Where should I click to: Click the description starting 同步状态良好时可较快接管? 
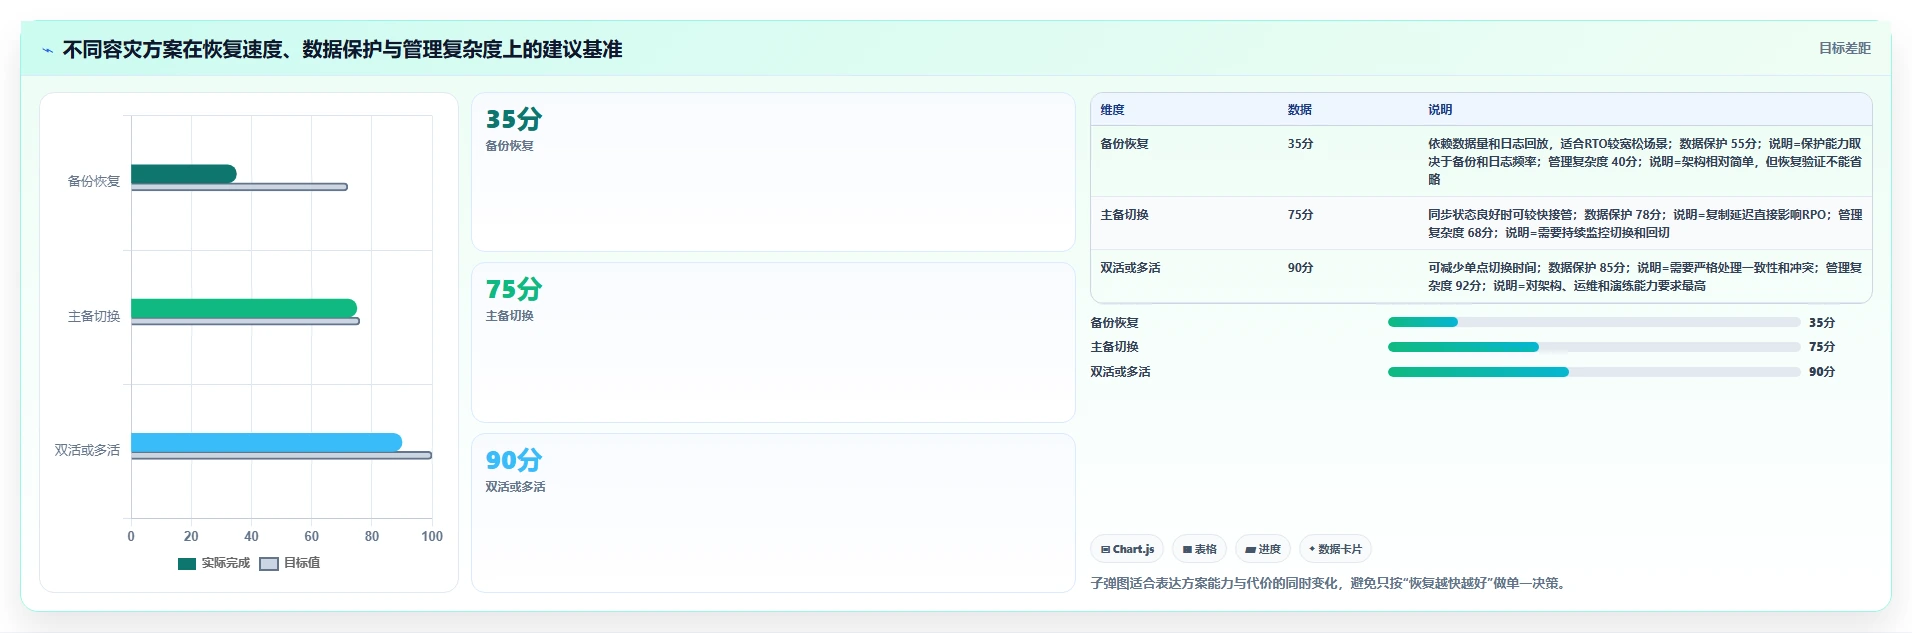(x=1645, y=224)
